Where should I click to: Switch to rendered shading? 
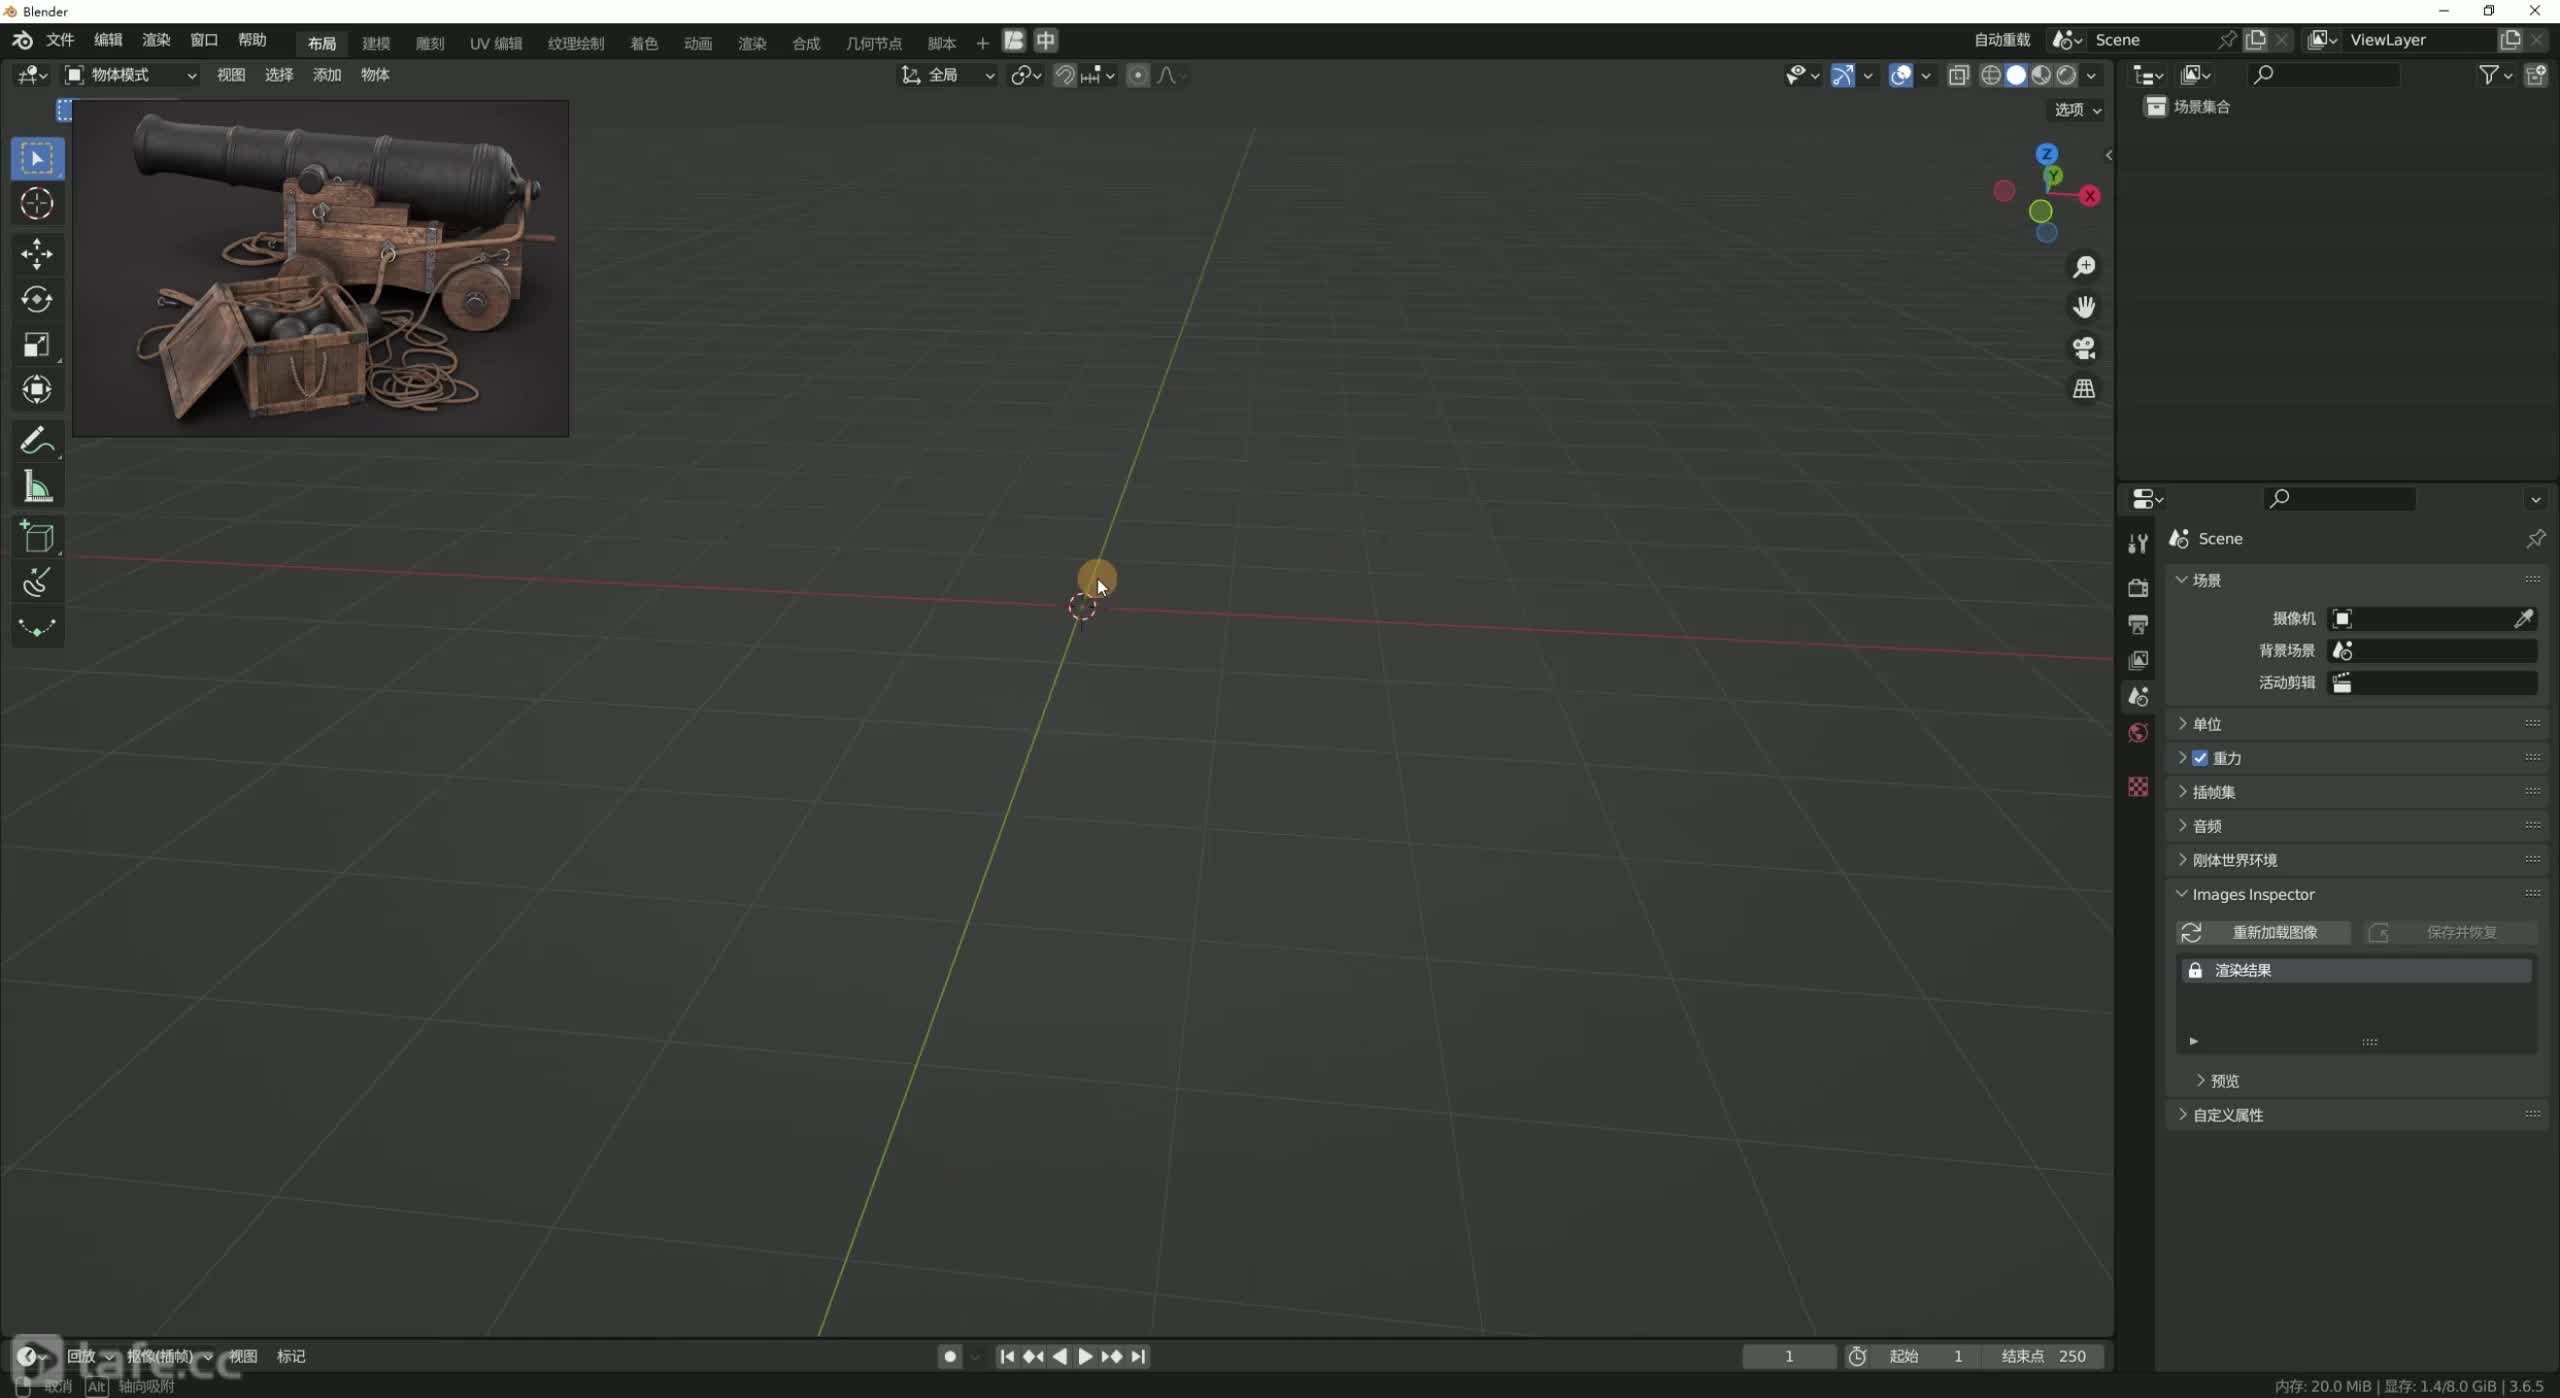click(x=2066, y=75)
